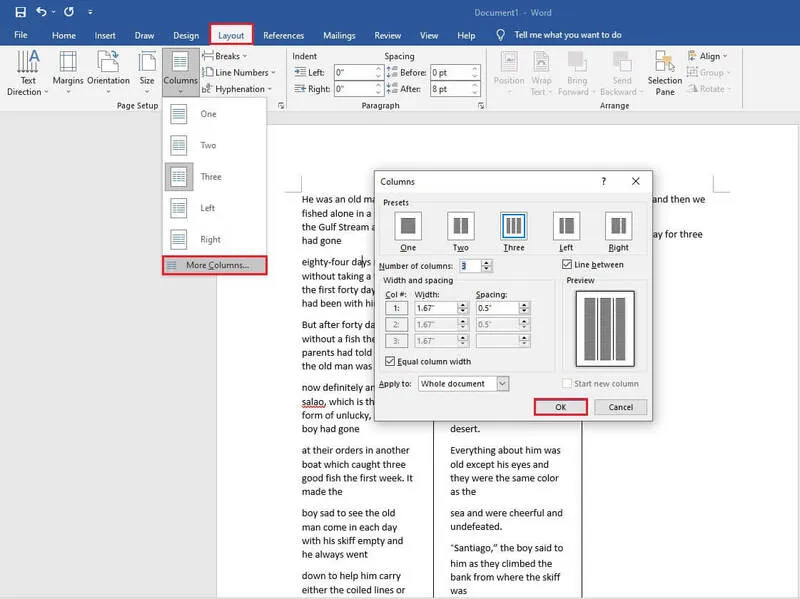Click the column 1 Width field
Viewport: 800px width, 599px height.
tap(436, 308)
